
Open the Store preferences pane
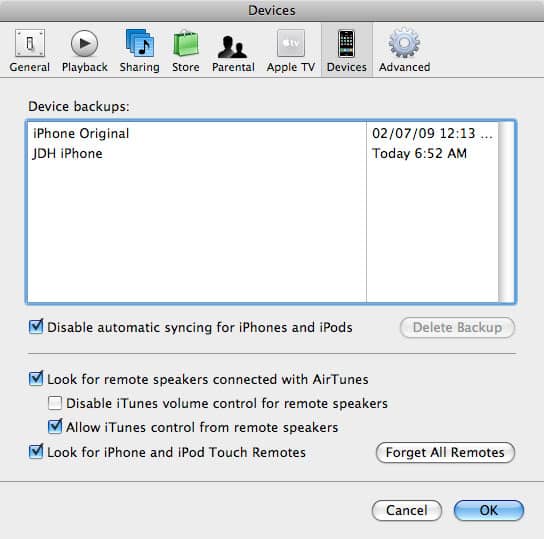coord(186,51)
